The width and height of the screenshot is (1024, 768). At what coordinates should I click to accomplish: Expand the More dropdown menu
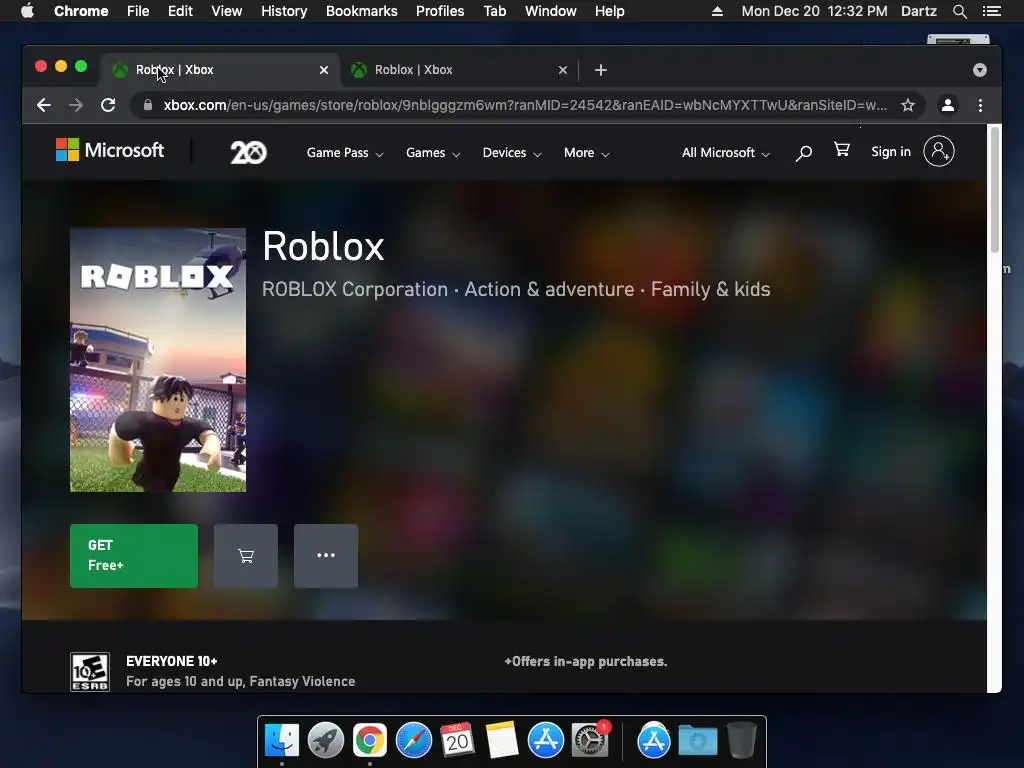point(586,153)
